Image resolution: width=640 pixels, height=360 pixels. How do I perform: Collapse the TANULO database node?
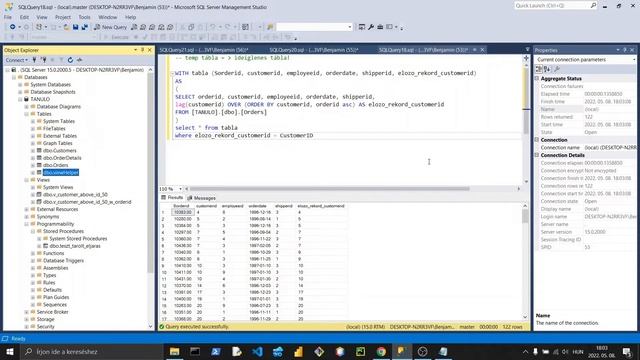coord(20,99)
